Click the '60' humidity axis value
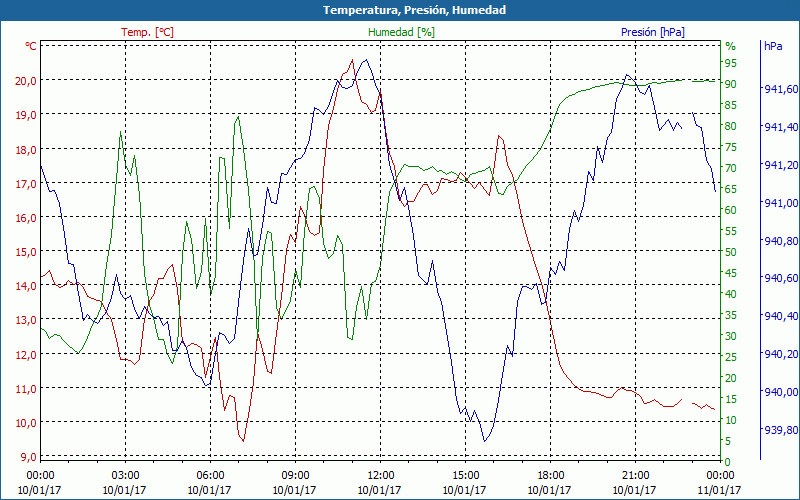The width and height of the screenshot is (800, 500). click(731, 210)
